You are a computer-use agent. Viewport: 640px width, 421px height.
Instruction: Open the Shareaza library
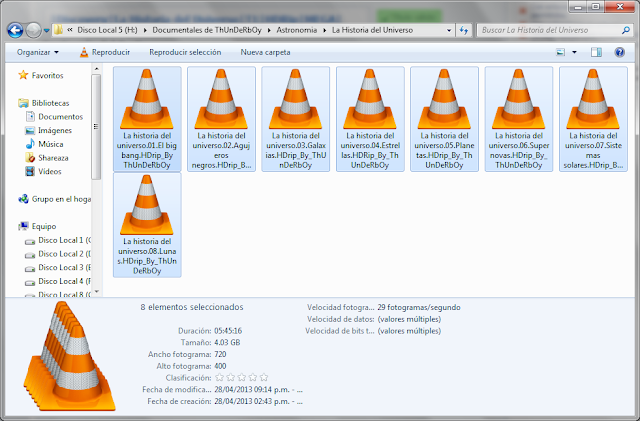[47, 158]
